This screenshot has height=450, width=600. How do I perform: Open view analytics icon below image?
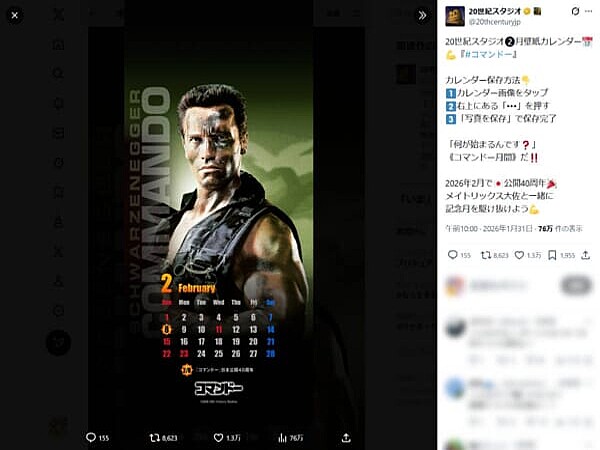pos(282,437)
